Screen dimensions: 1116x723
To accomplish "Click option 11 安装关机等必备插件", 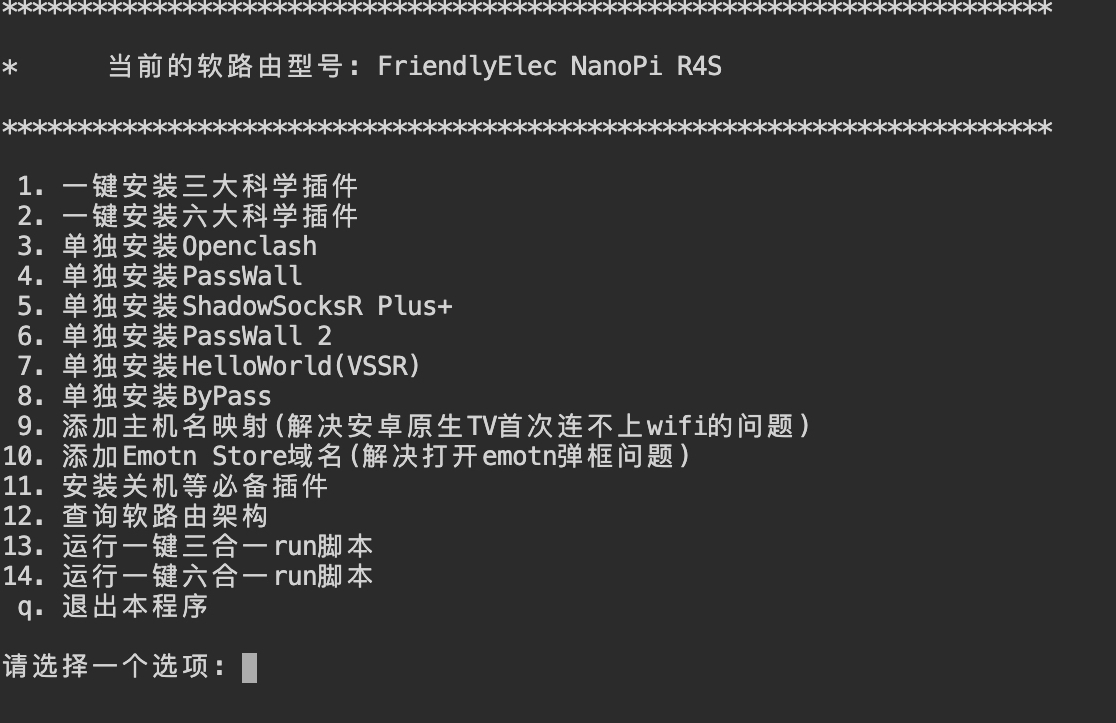I will click(x=165, y=486).
